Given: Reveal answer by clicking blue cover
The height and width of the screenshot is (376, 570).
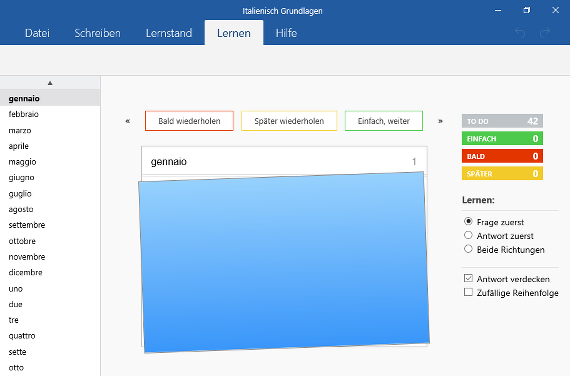Looking at the screenshot, I should 284,262.
